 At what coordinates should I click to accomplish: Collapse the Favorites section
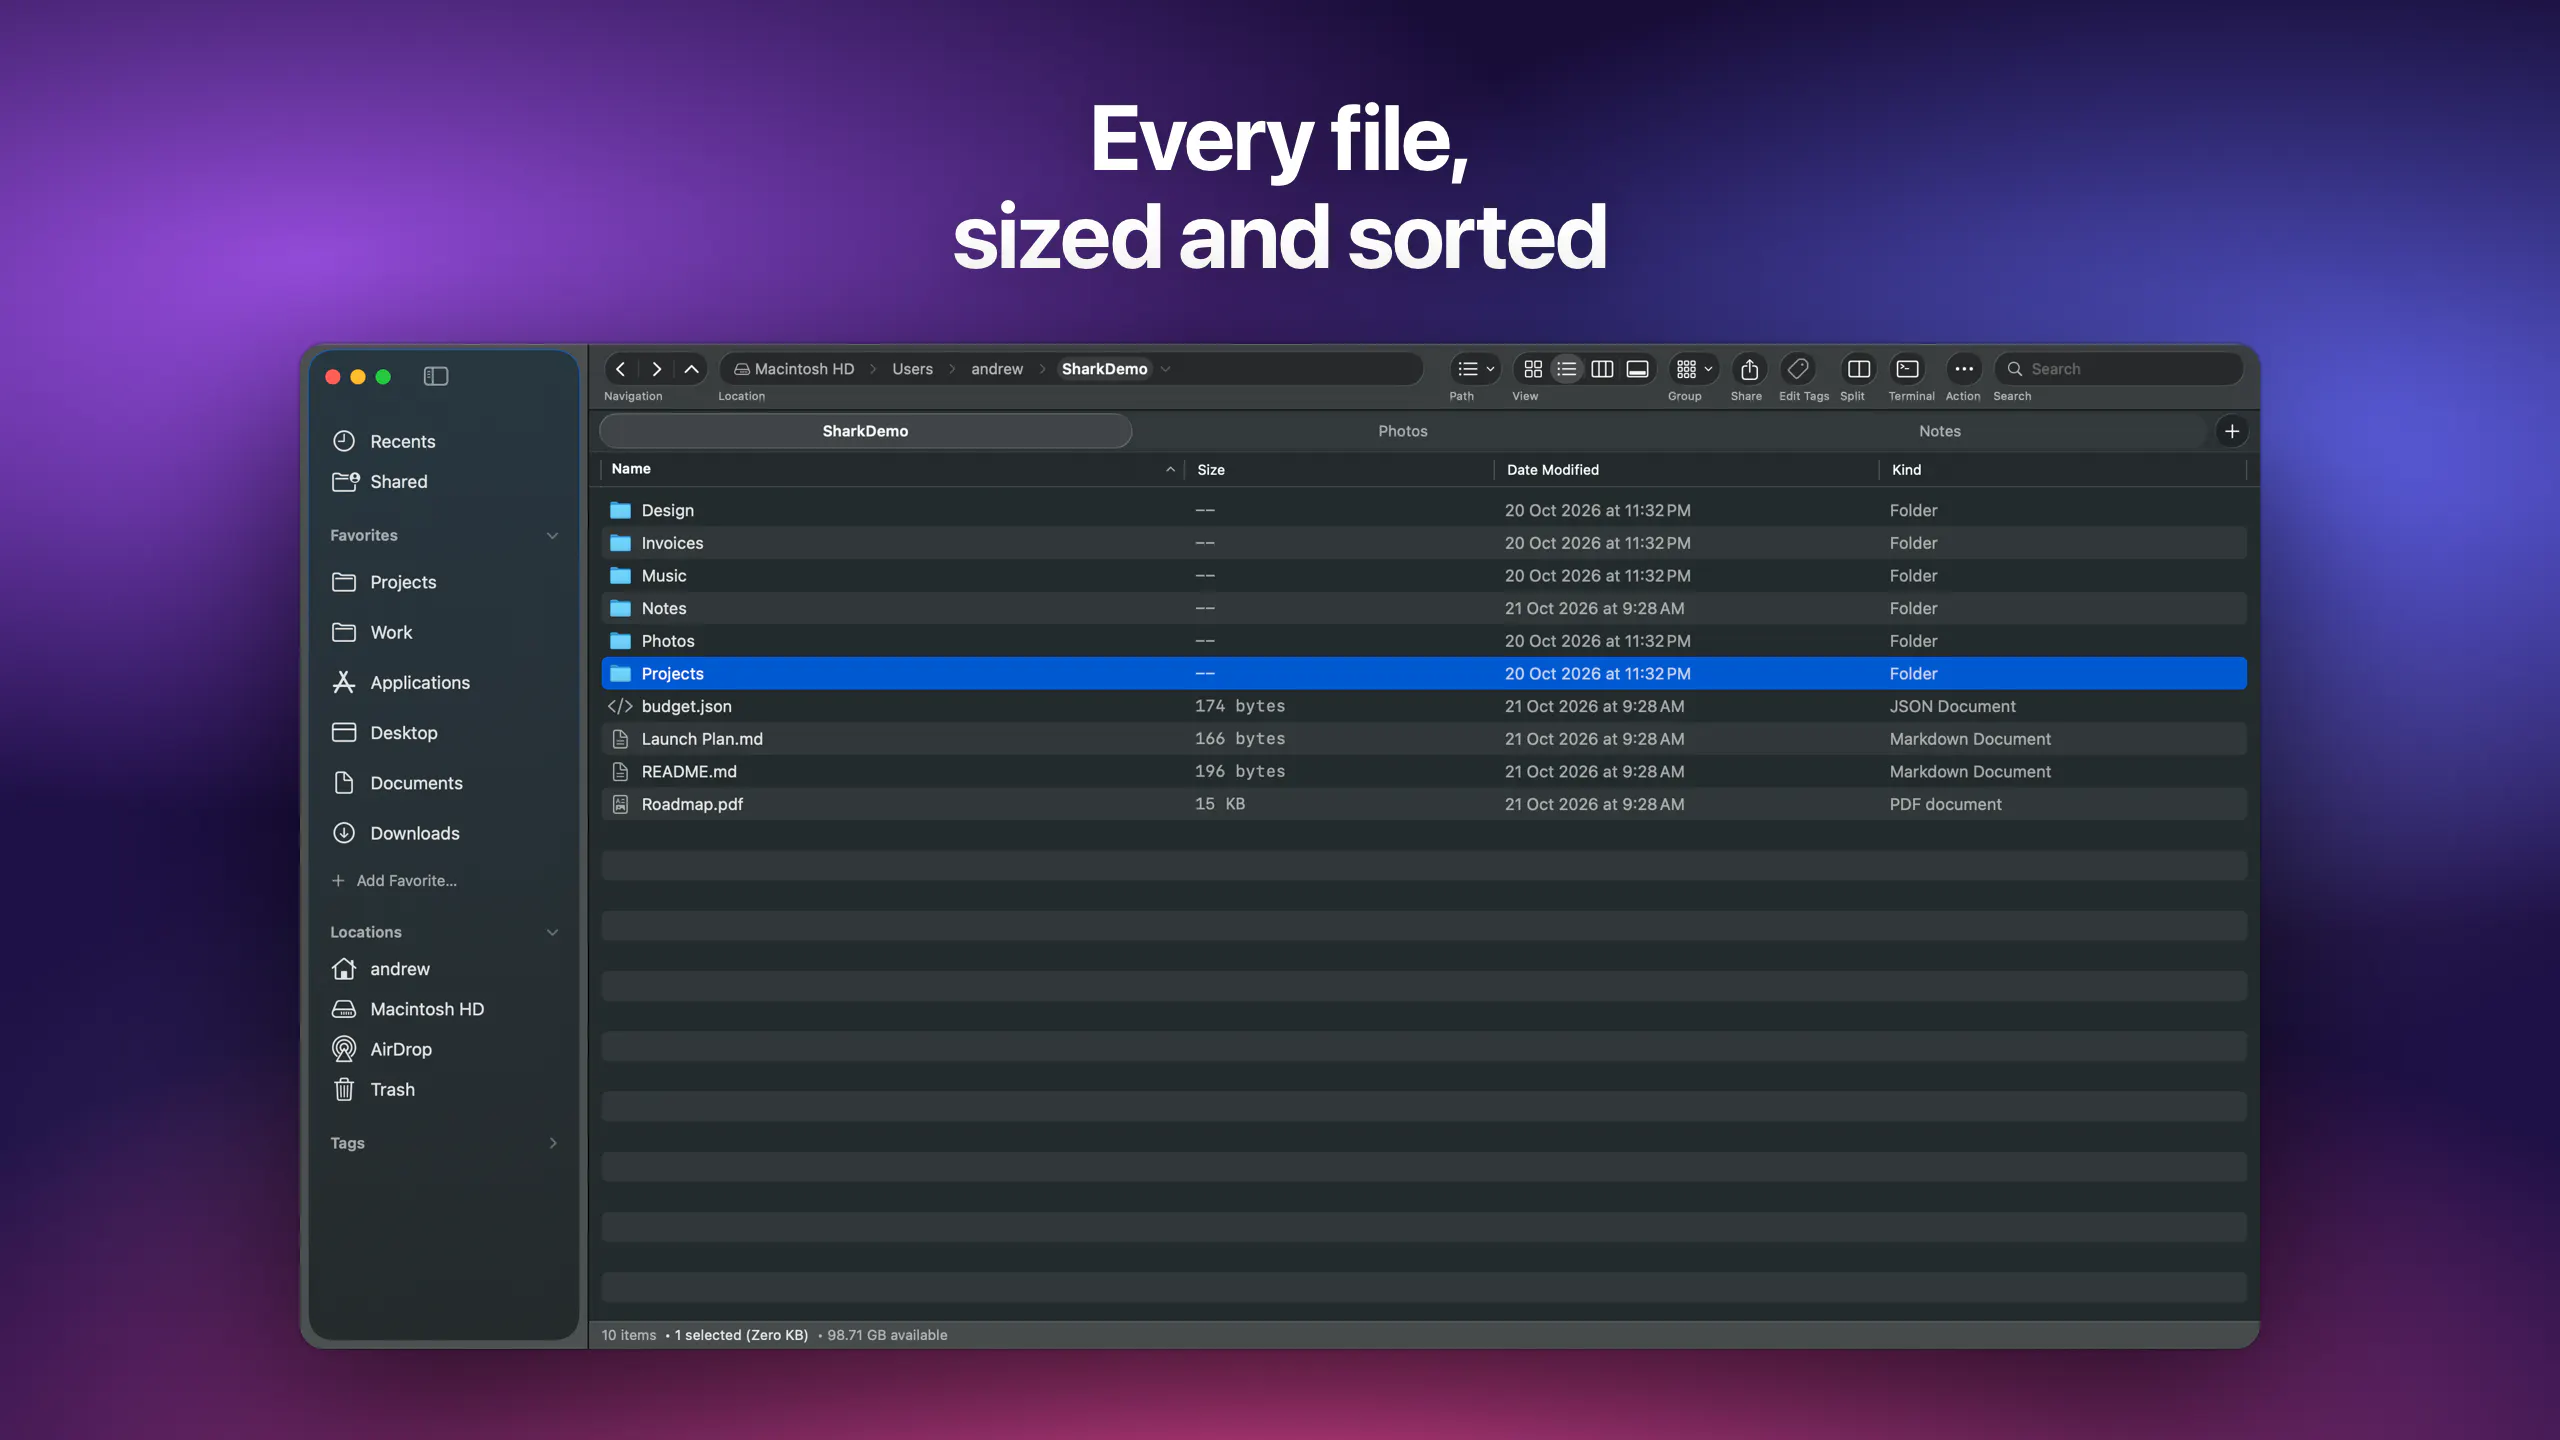tap(552, 536)
